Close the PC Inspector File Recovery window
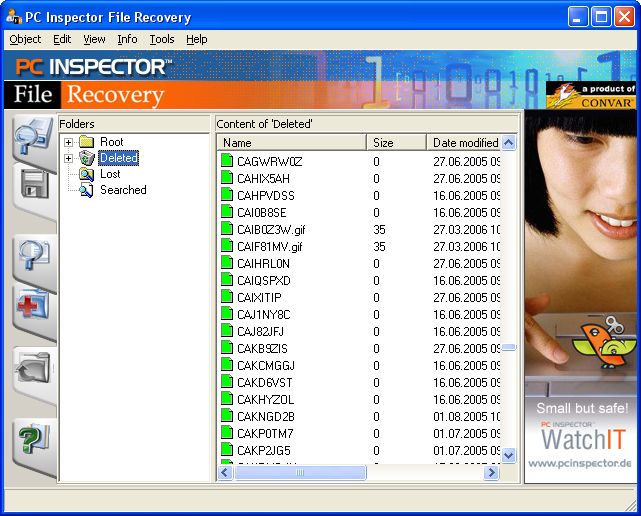The width and height of the screenshot is (641, 516). click(x=625, y=17)
